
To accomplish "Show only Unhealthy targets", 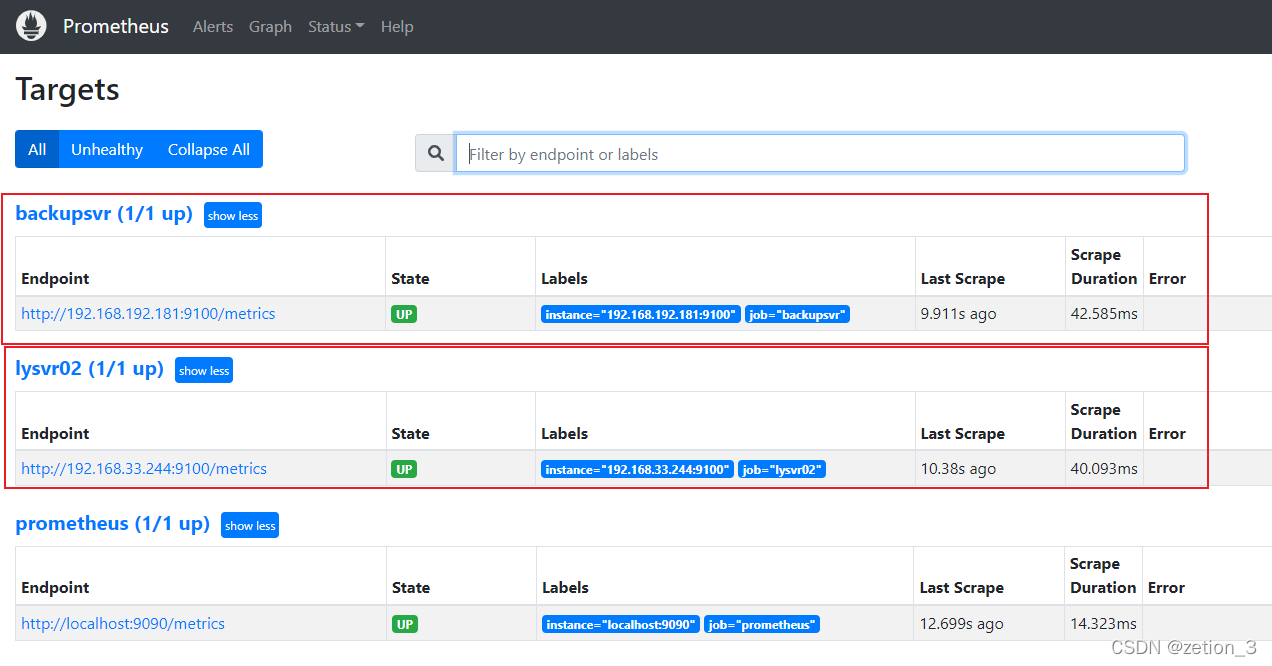I will 107,149.
